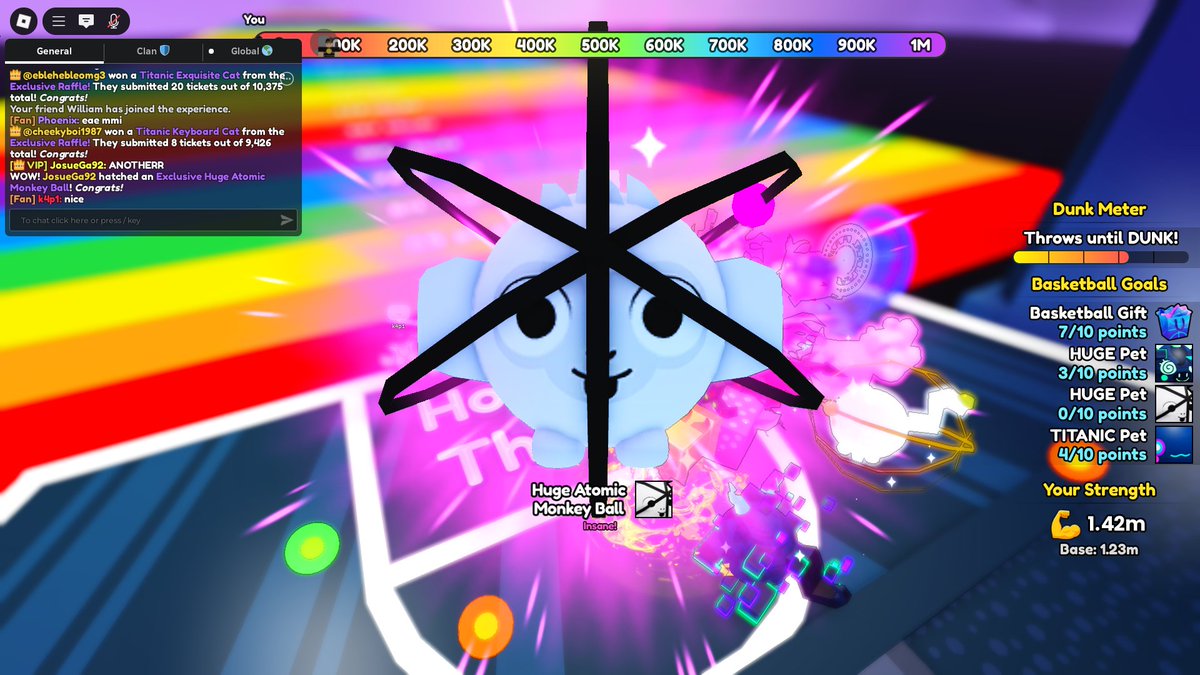The image size is (1200, 675).
Task: Click the Basketball Gift reward icon
Action: click(x=1174, y=322)
